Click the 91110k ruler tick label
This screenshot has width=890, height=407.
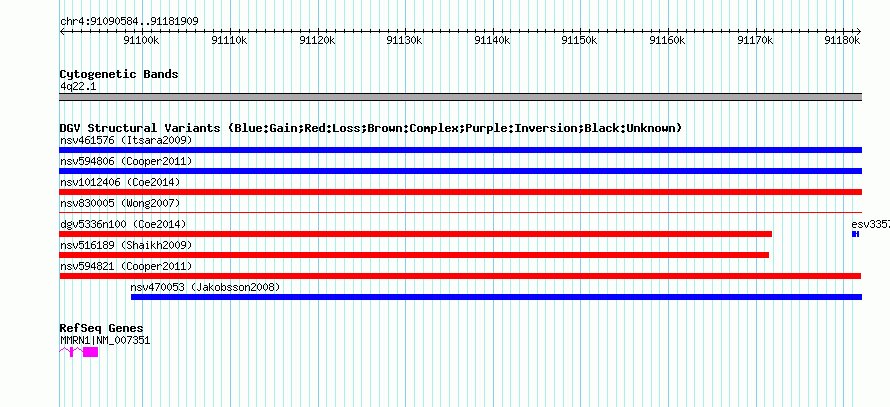(x=229, y=40)
